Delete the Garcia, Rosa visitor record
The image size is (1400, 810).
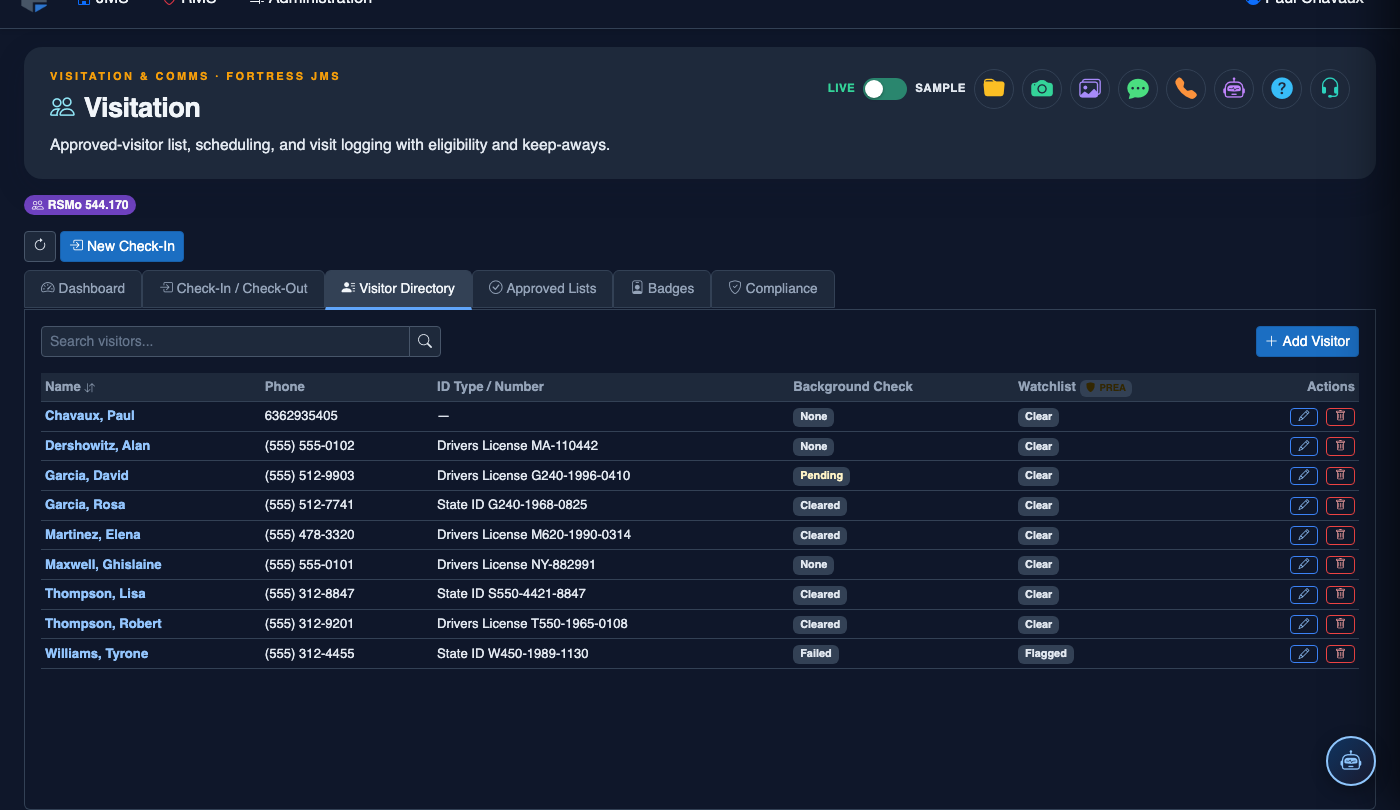1340,505
